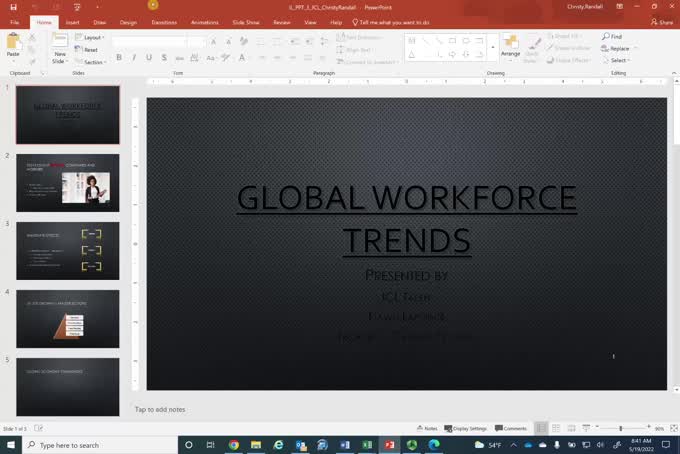The height and width of the screenshot is (454, 680).
Task: Clear all formatting with eraser icon
Action: point(244,42)
